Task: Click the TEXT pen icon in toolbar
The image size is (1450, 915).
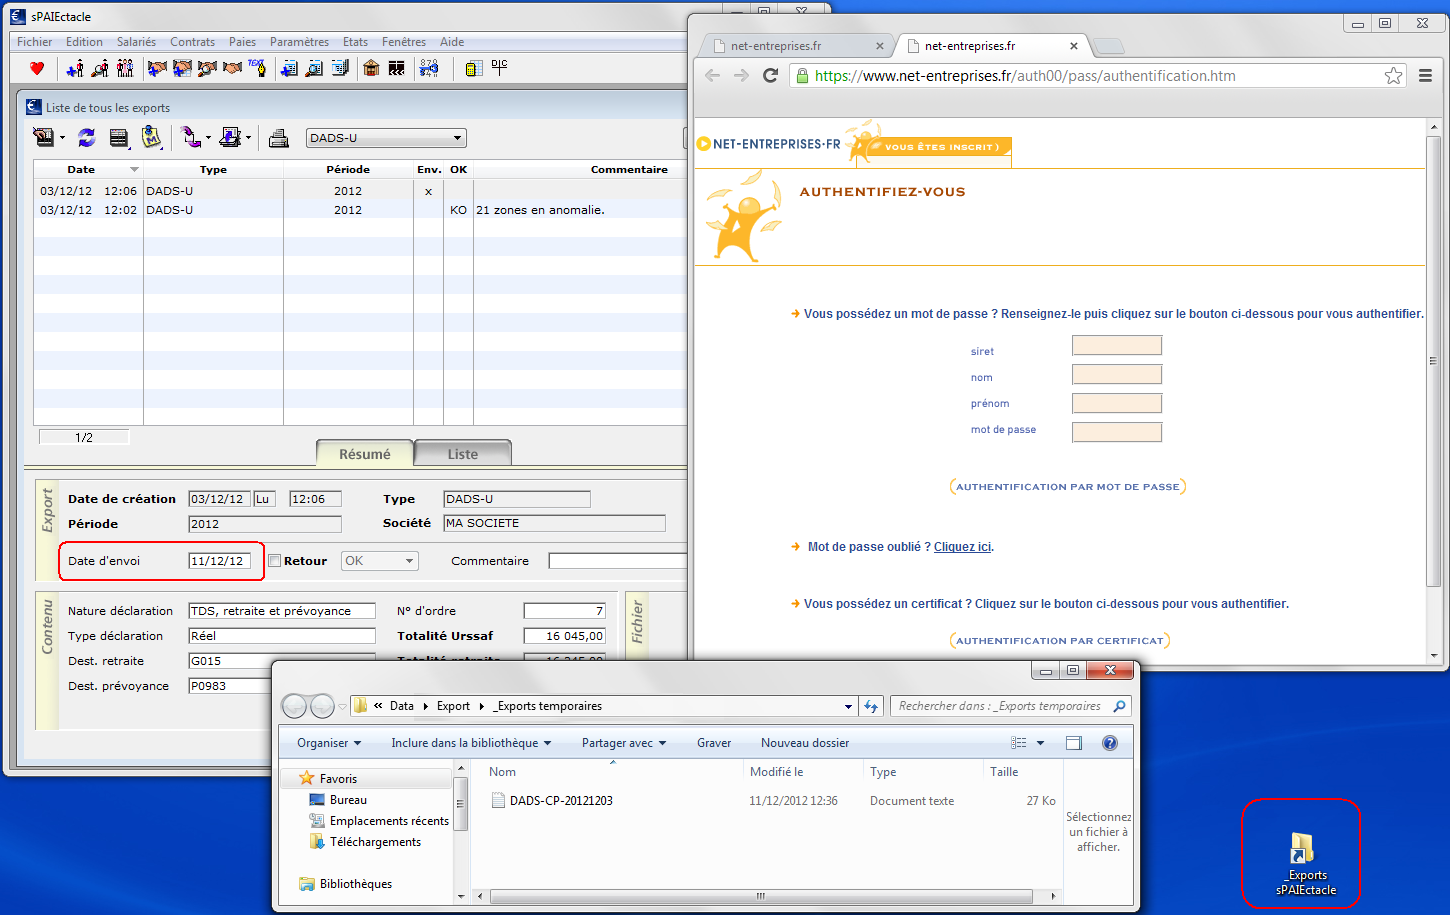Action: click(257, 68)
